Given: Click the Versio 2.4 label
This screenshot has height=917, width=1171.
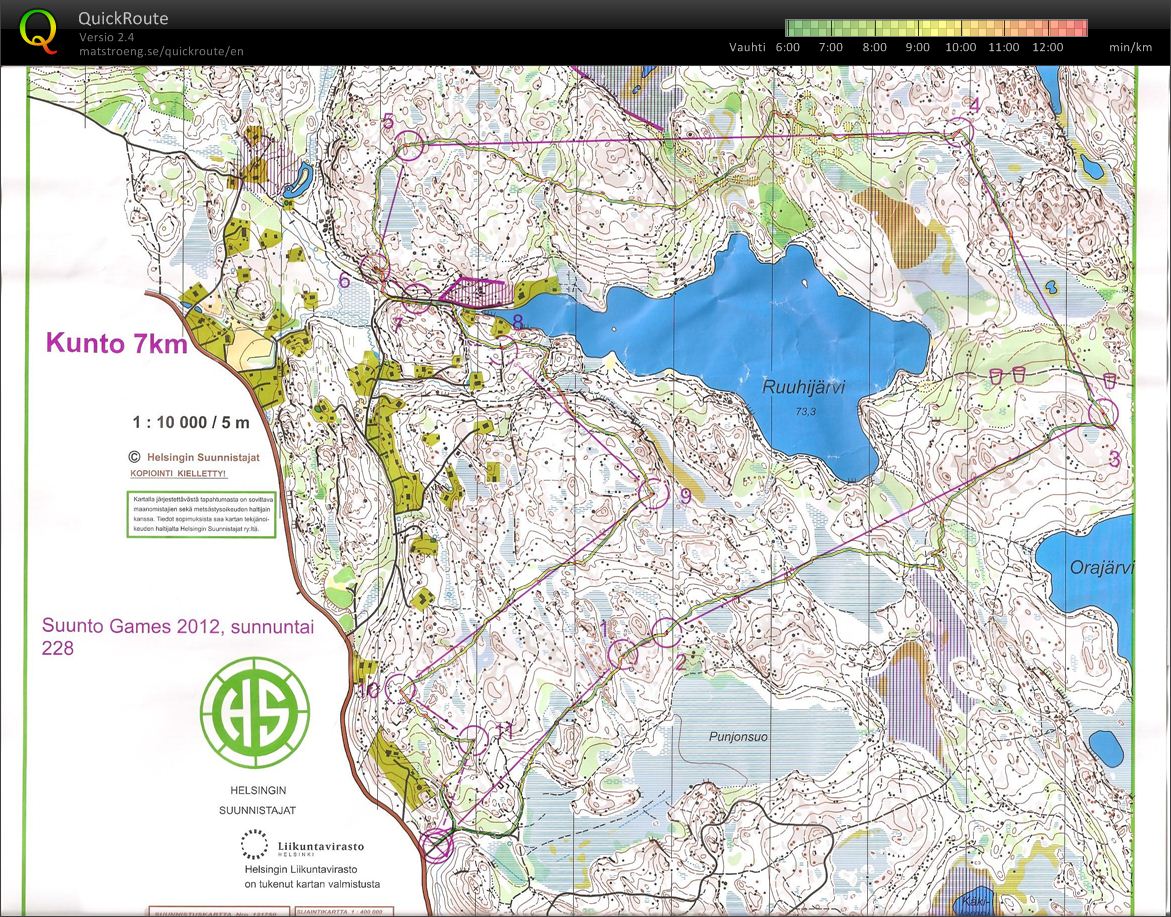Looking at the screenshot, I should tap(103, 36).
